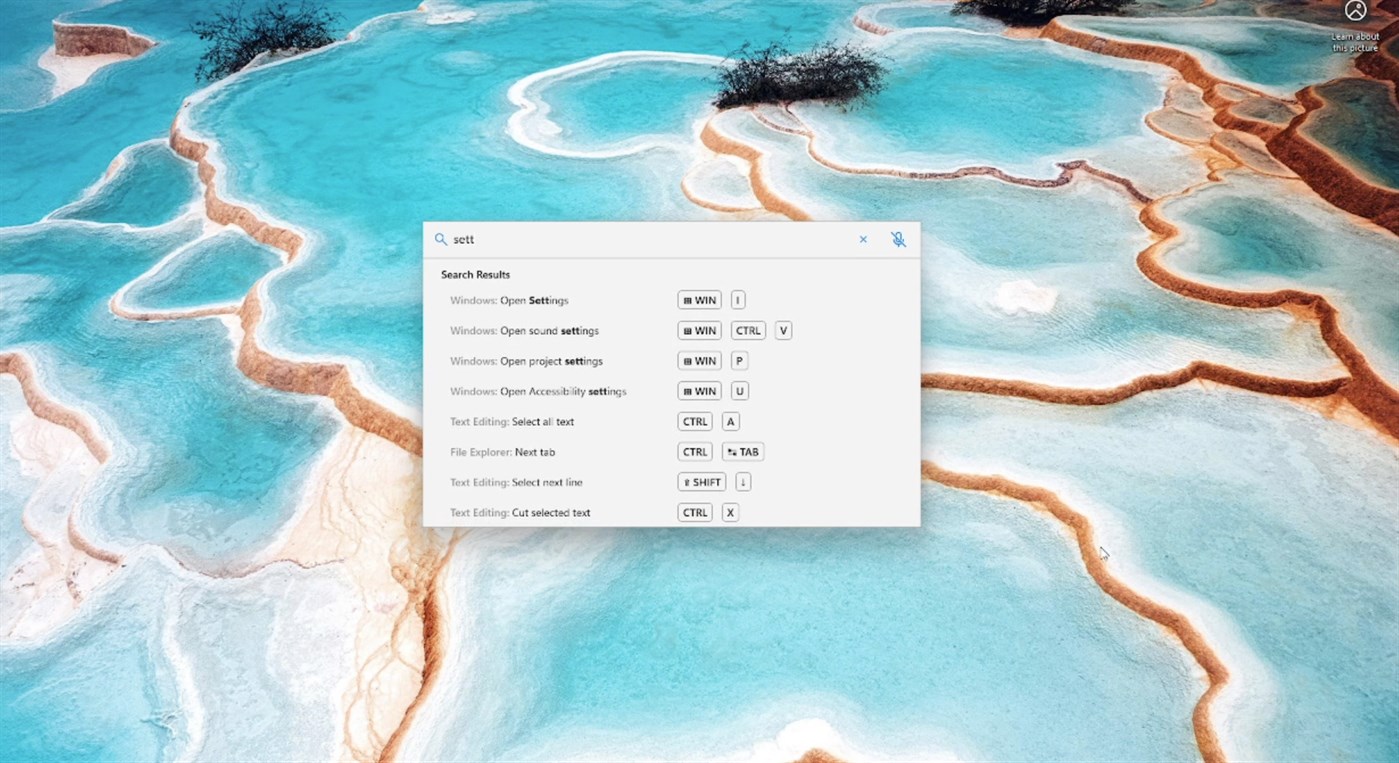Viewport: 1399px width, 763px height.
Task: Click the SHIFT badge for Select next line
Action: coord(700,482)
